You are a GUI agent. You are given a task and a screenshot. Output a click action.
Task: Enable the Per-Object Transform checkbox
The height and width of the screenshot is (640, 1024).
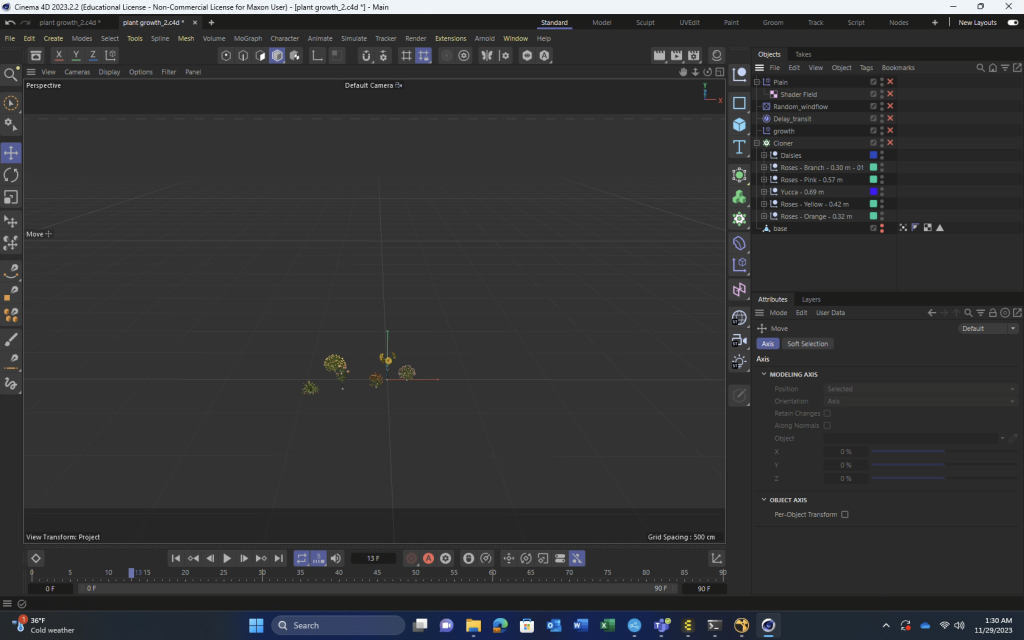[x=845, y=515]
